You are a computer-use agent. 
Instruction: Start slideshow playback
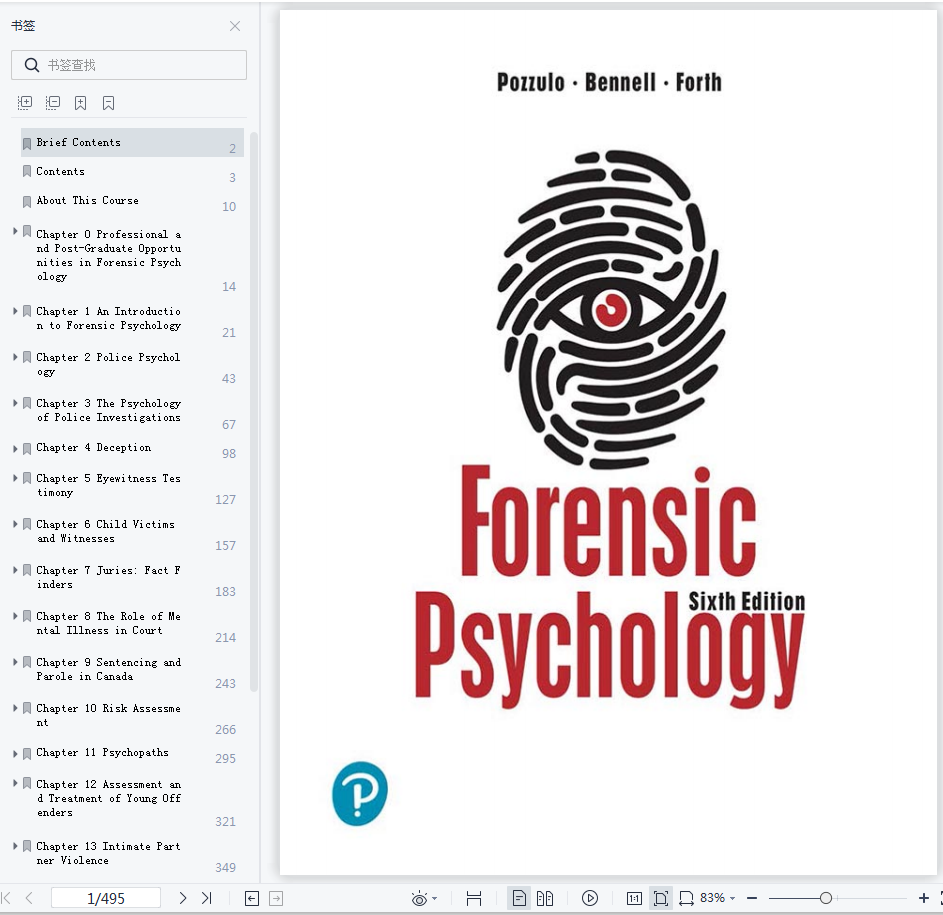tap(590, 899)
